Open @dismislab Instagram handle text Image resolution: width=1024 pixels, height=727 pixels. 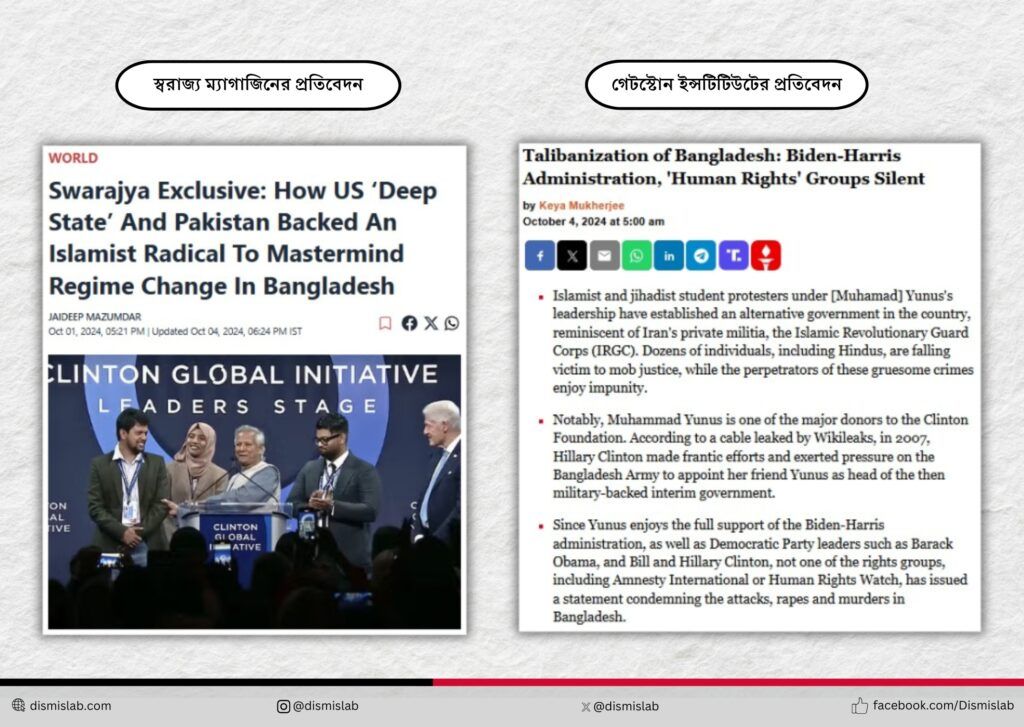(x=325, y=706)
